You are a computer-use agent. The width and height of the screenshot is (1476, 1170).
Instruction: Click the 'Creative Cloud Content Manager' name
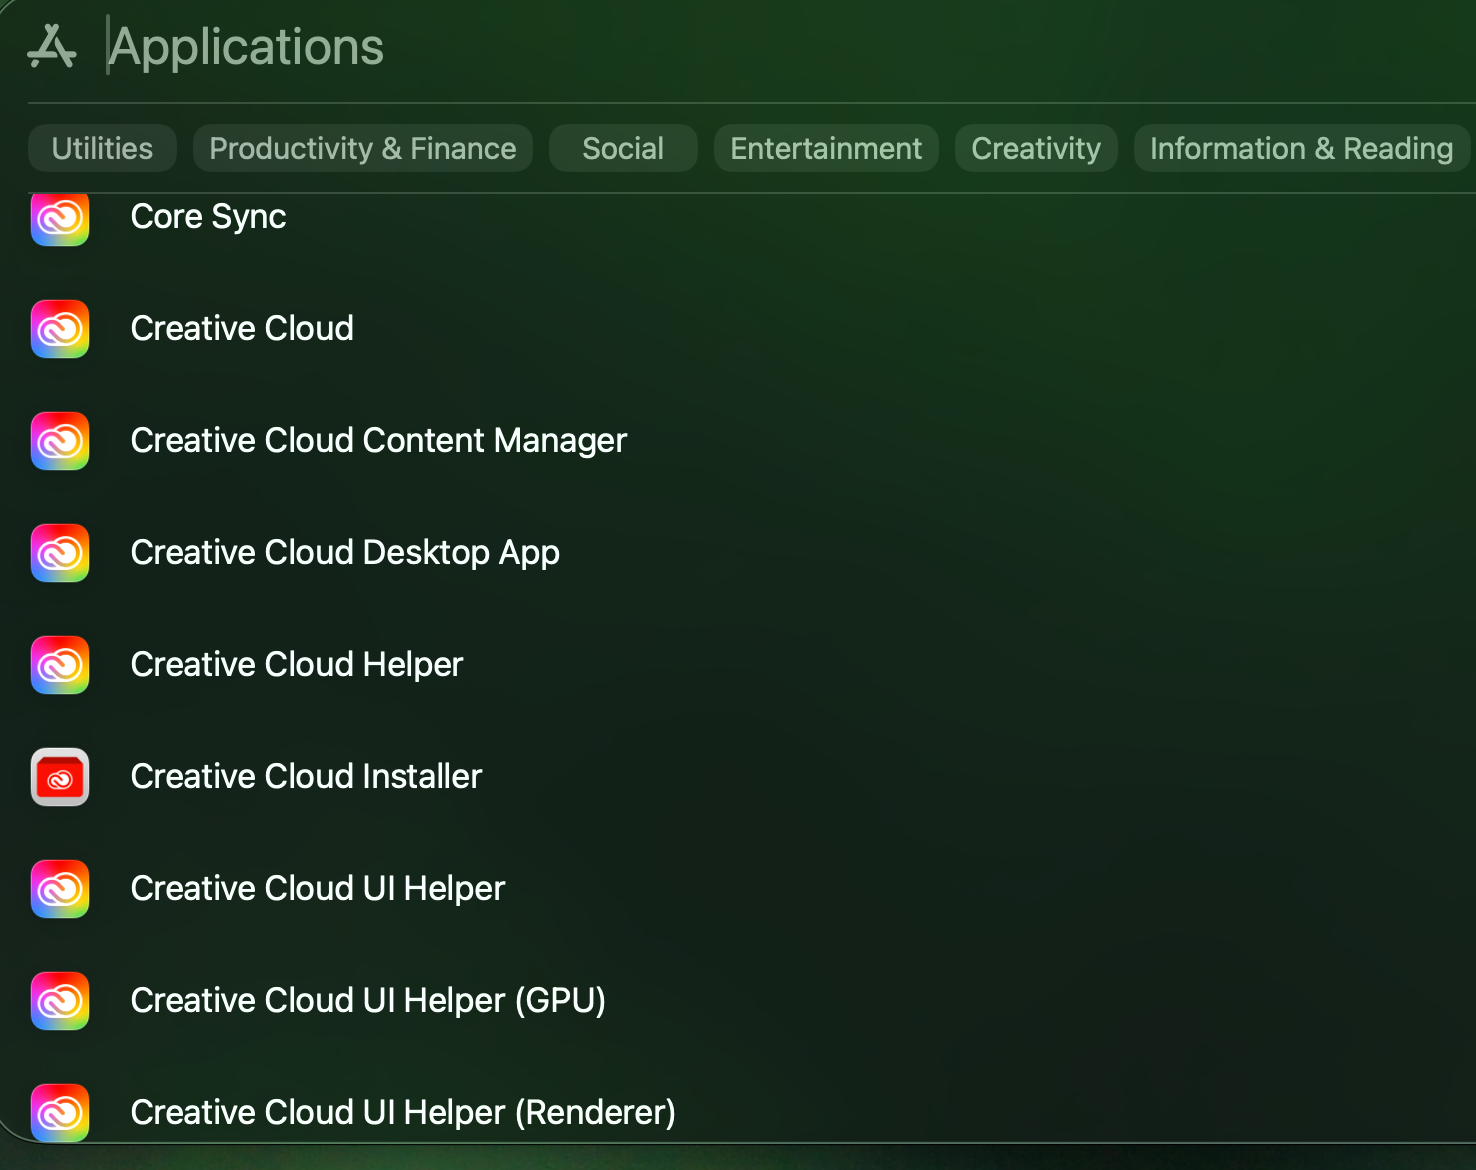point(379,441)
